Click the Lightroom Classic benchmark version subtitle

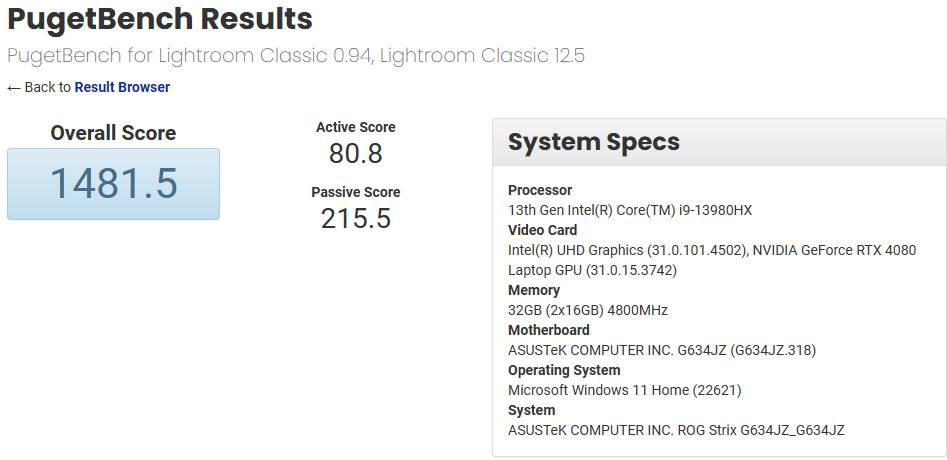295,55
